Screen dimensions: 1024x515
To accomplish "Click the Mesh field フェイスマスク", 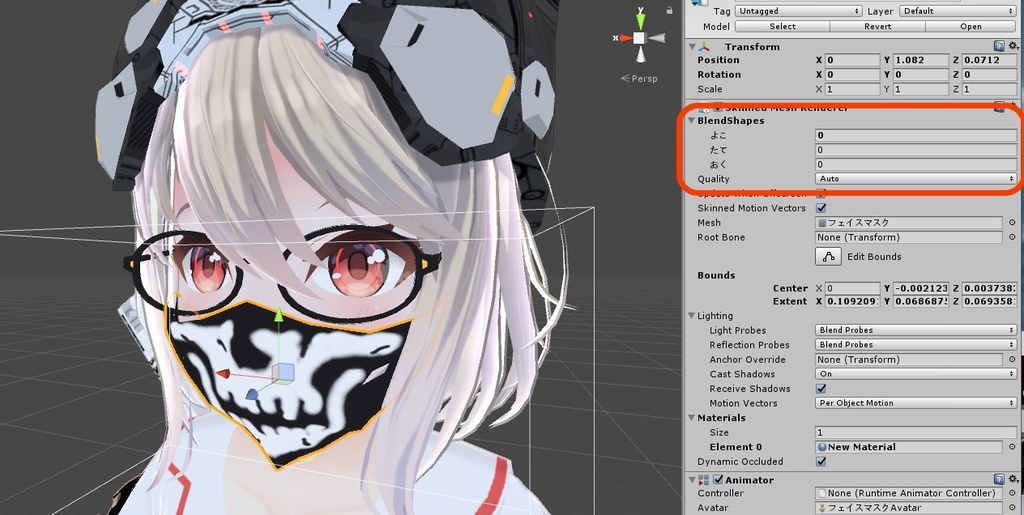I will (x=909, y=223).
